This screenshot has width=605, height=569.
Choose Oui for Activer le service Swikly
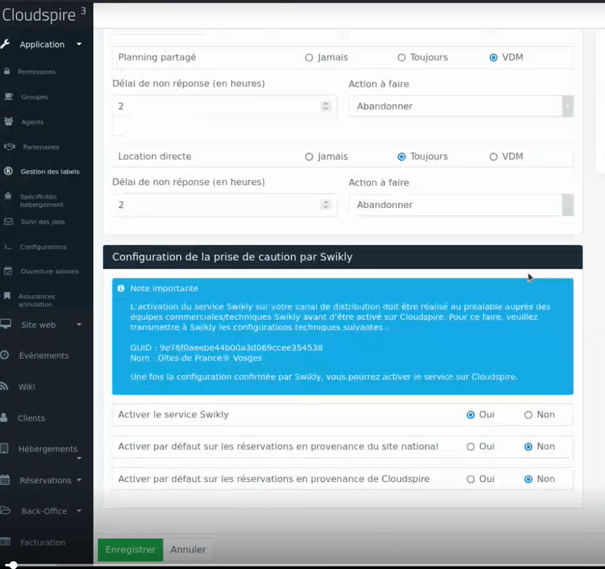(x=470, y=415)
